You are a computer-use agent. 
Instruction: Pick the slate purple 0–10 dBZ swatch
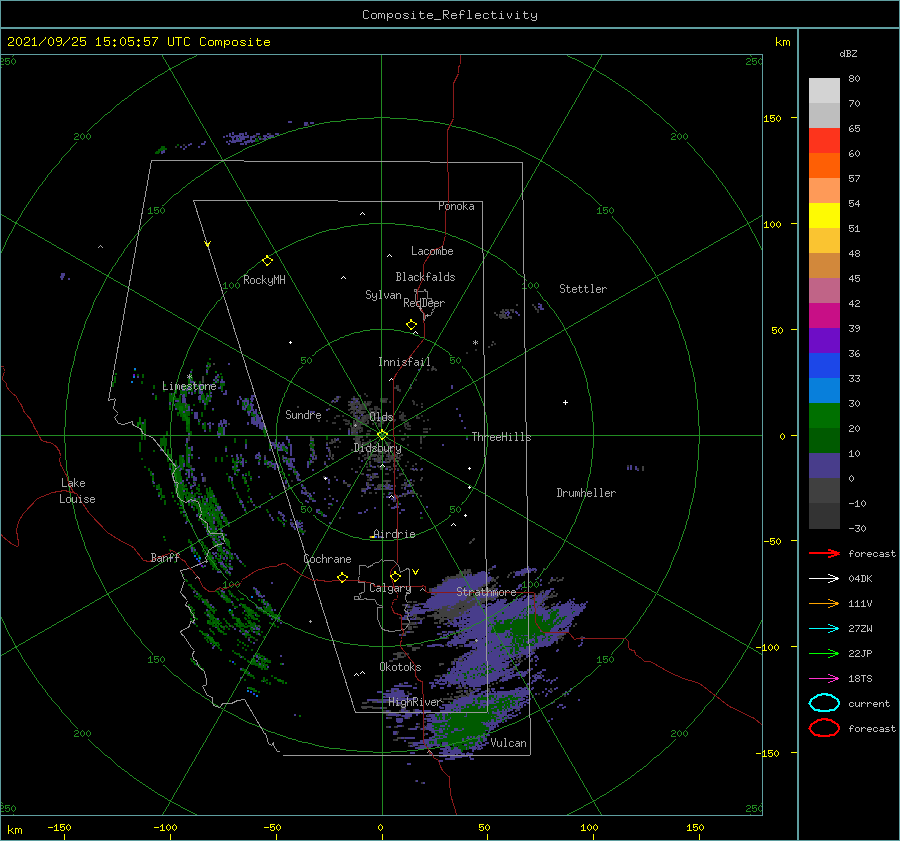(824, 465)
